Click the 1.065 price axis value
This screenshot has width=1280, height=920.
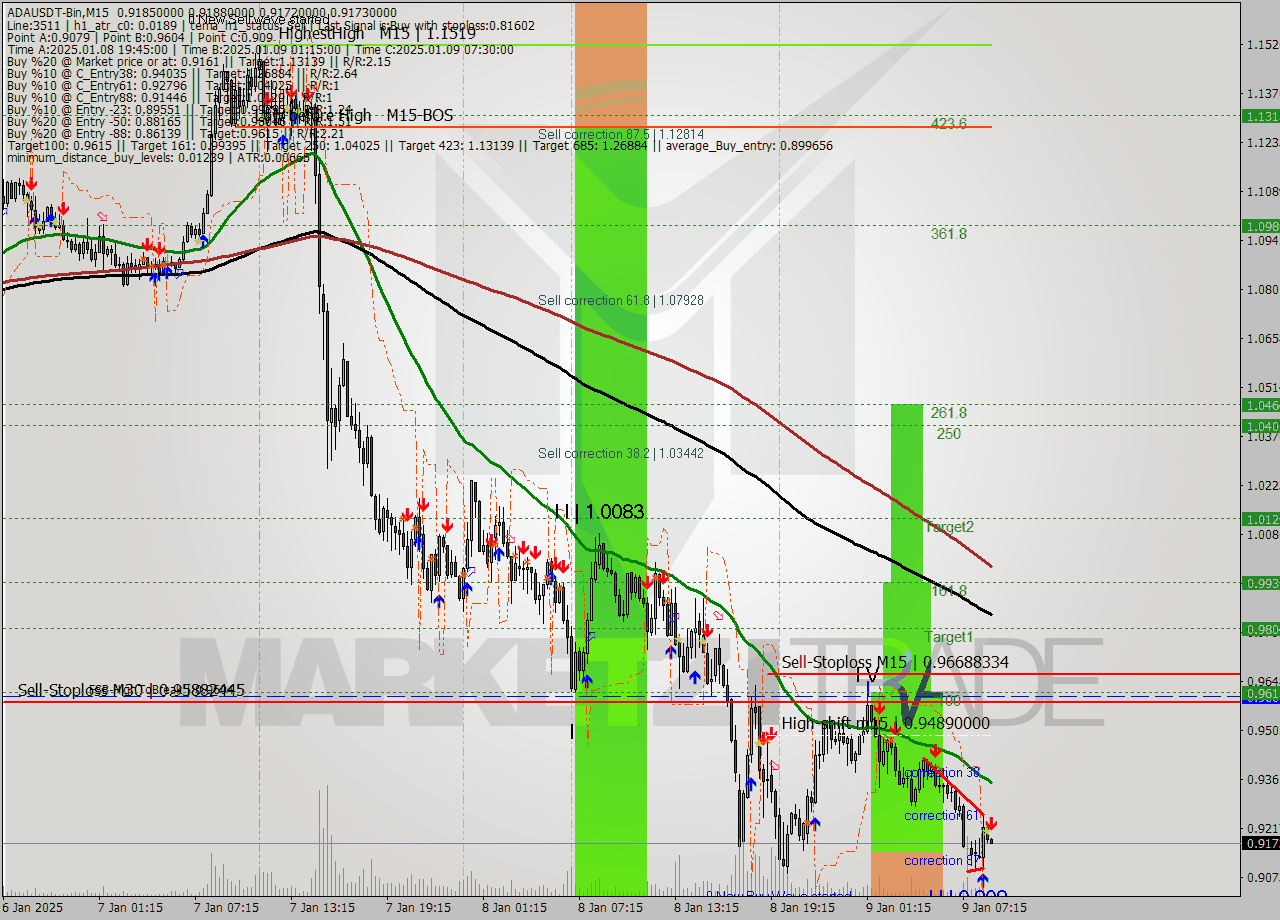(x=1262, y=339)
